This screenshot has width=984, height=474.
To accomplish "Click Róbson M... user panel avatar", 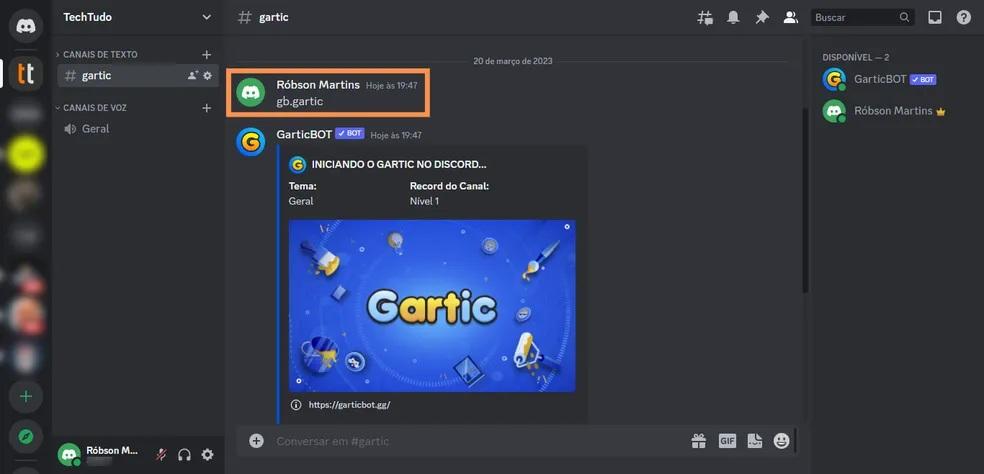I will click(69, 454).
